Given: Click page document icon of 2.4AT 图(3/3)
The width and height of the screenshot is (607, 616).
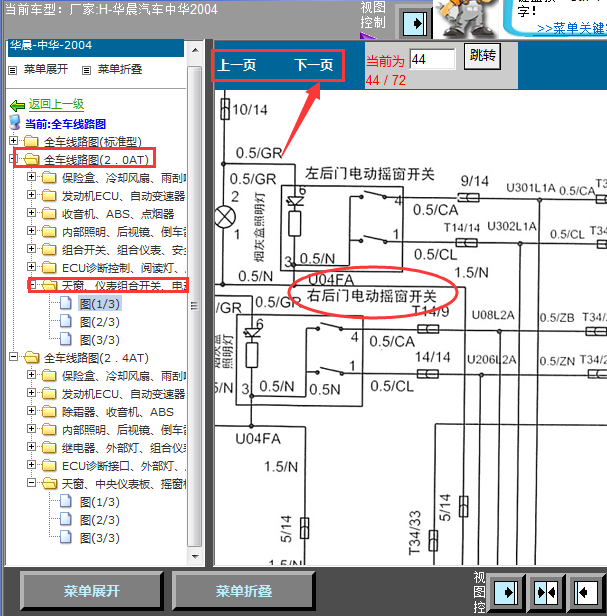Looking at the screenshot, I should 66,538.
